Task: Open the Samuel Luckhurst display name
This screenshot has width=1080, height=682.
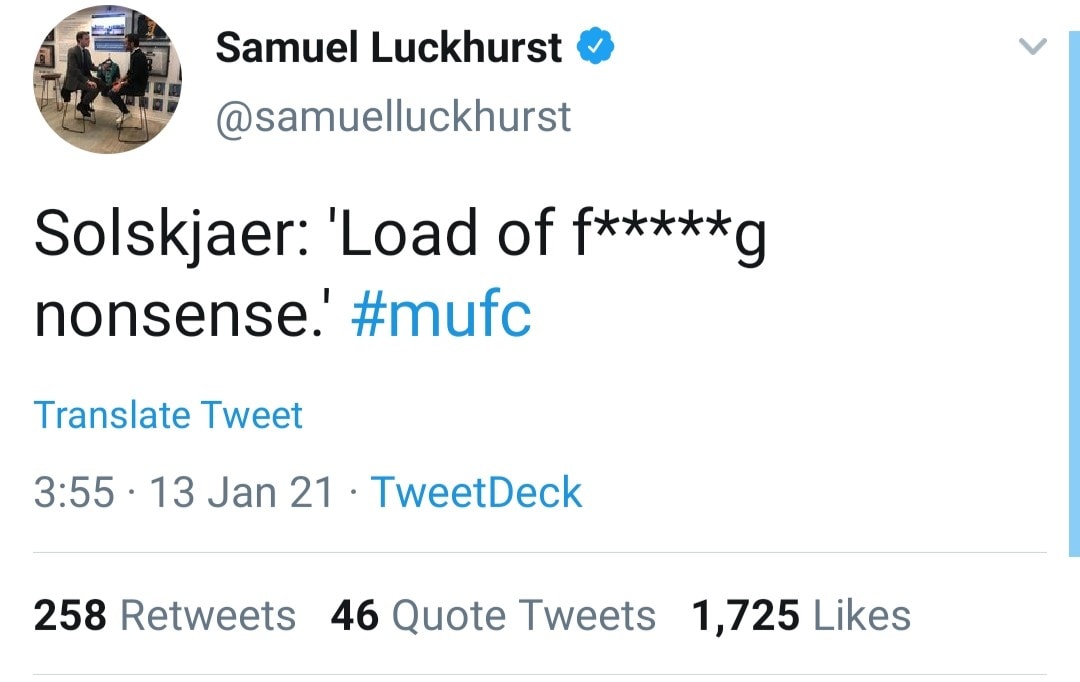Action: (x=388, y=47)
